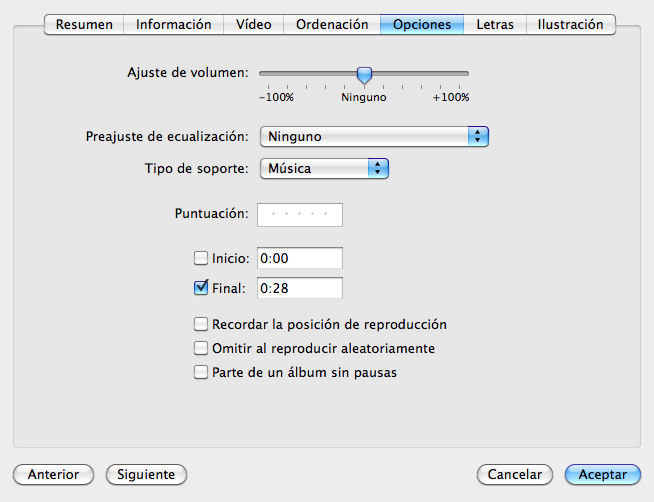Viewport: 654px width, 502px height.
Task: Click the Ajuste de volumen slider thumb
Action: [x=364, y=75]
